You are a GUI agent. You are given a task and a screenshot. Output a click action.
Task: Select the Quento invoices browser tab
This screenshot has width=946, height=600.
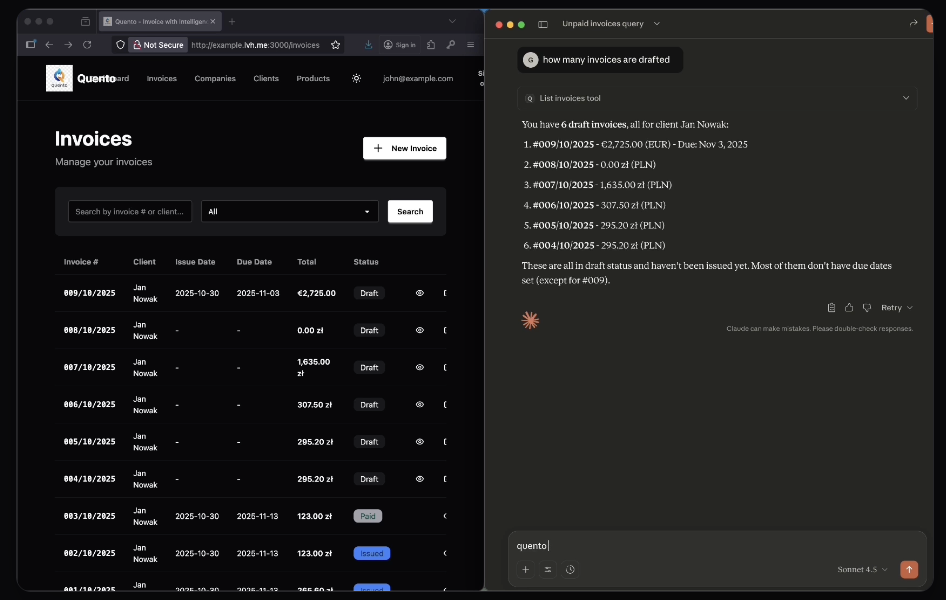tap(155, 19)
